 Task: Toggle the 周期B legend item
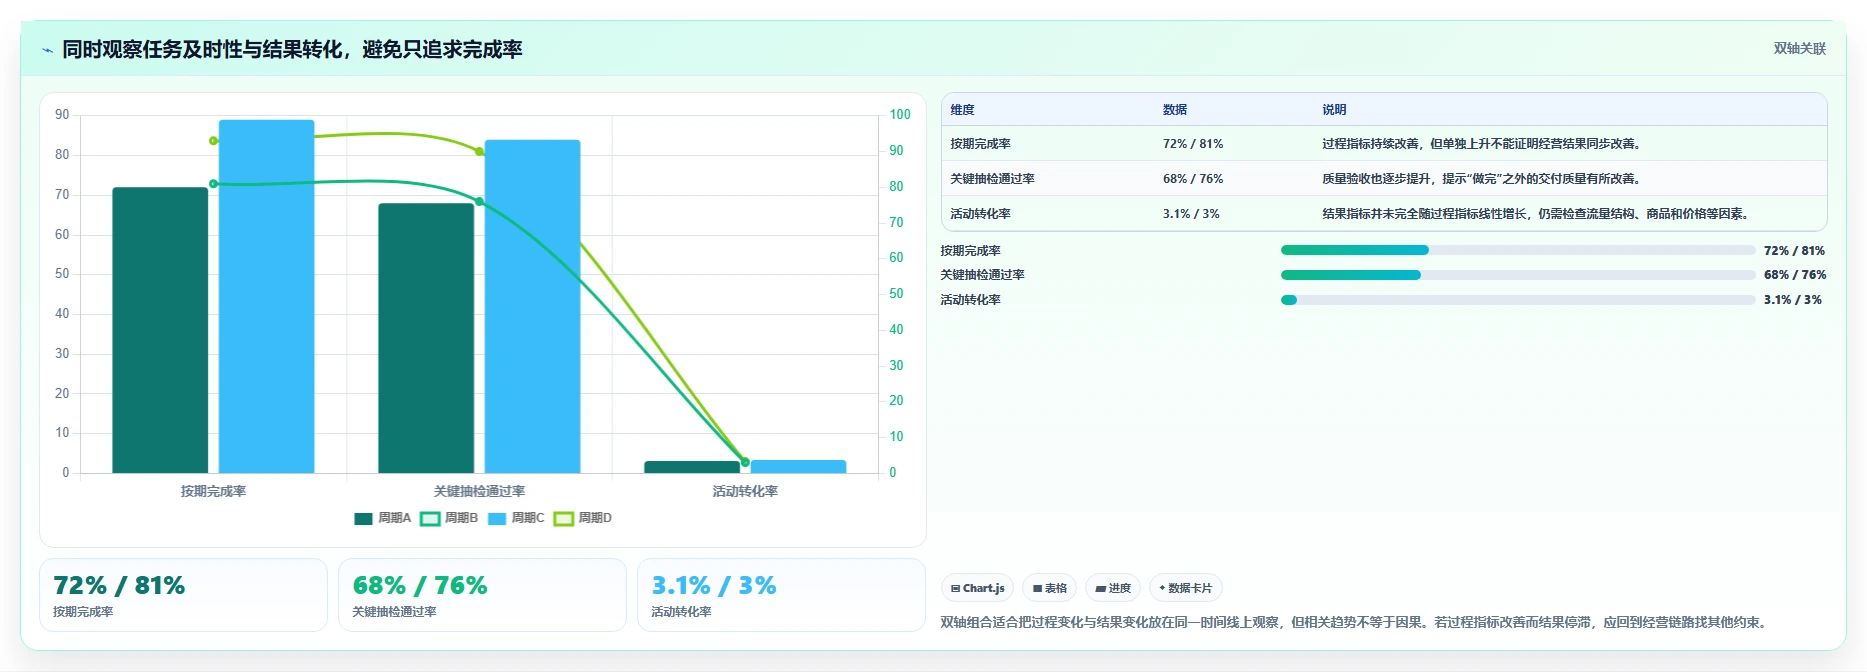point(449,518)
